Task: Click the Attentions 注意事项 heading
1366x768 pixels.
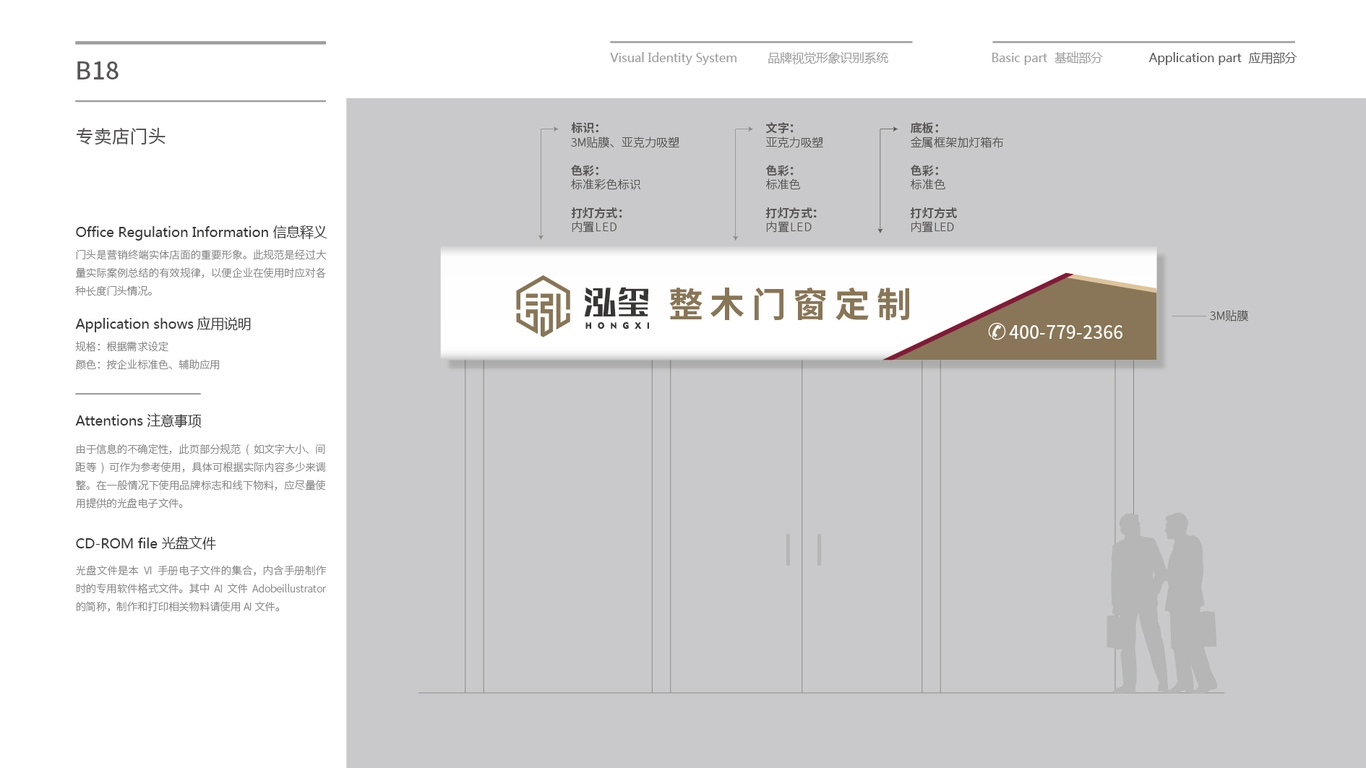Action: pos(138,421)
